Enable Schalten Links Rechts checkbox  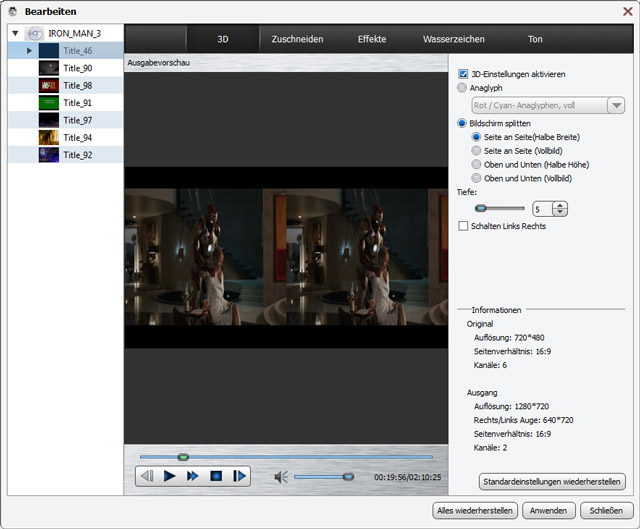(x=463, y=226)
